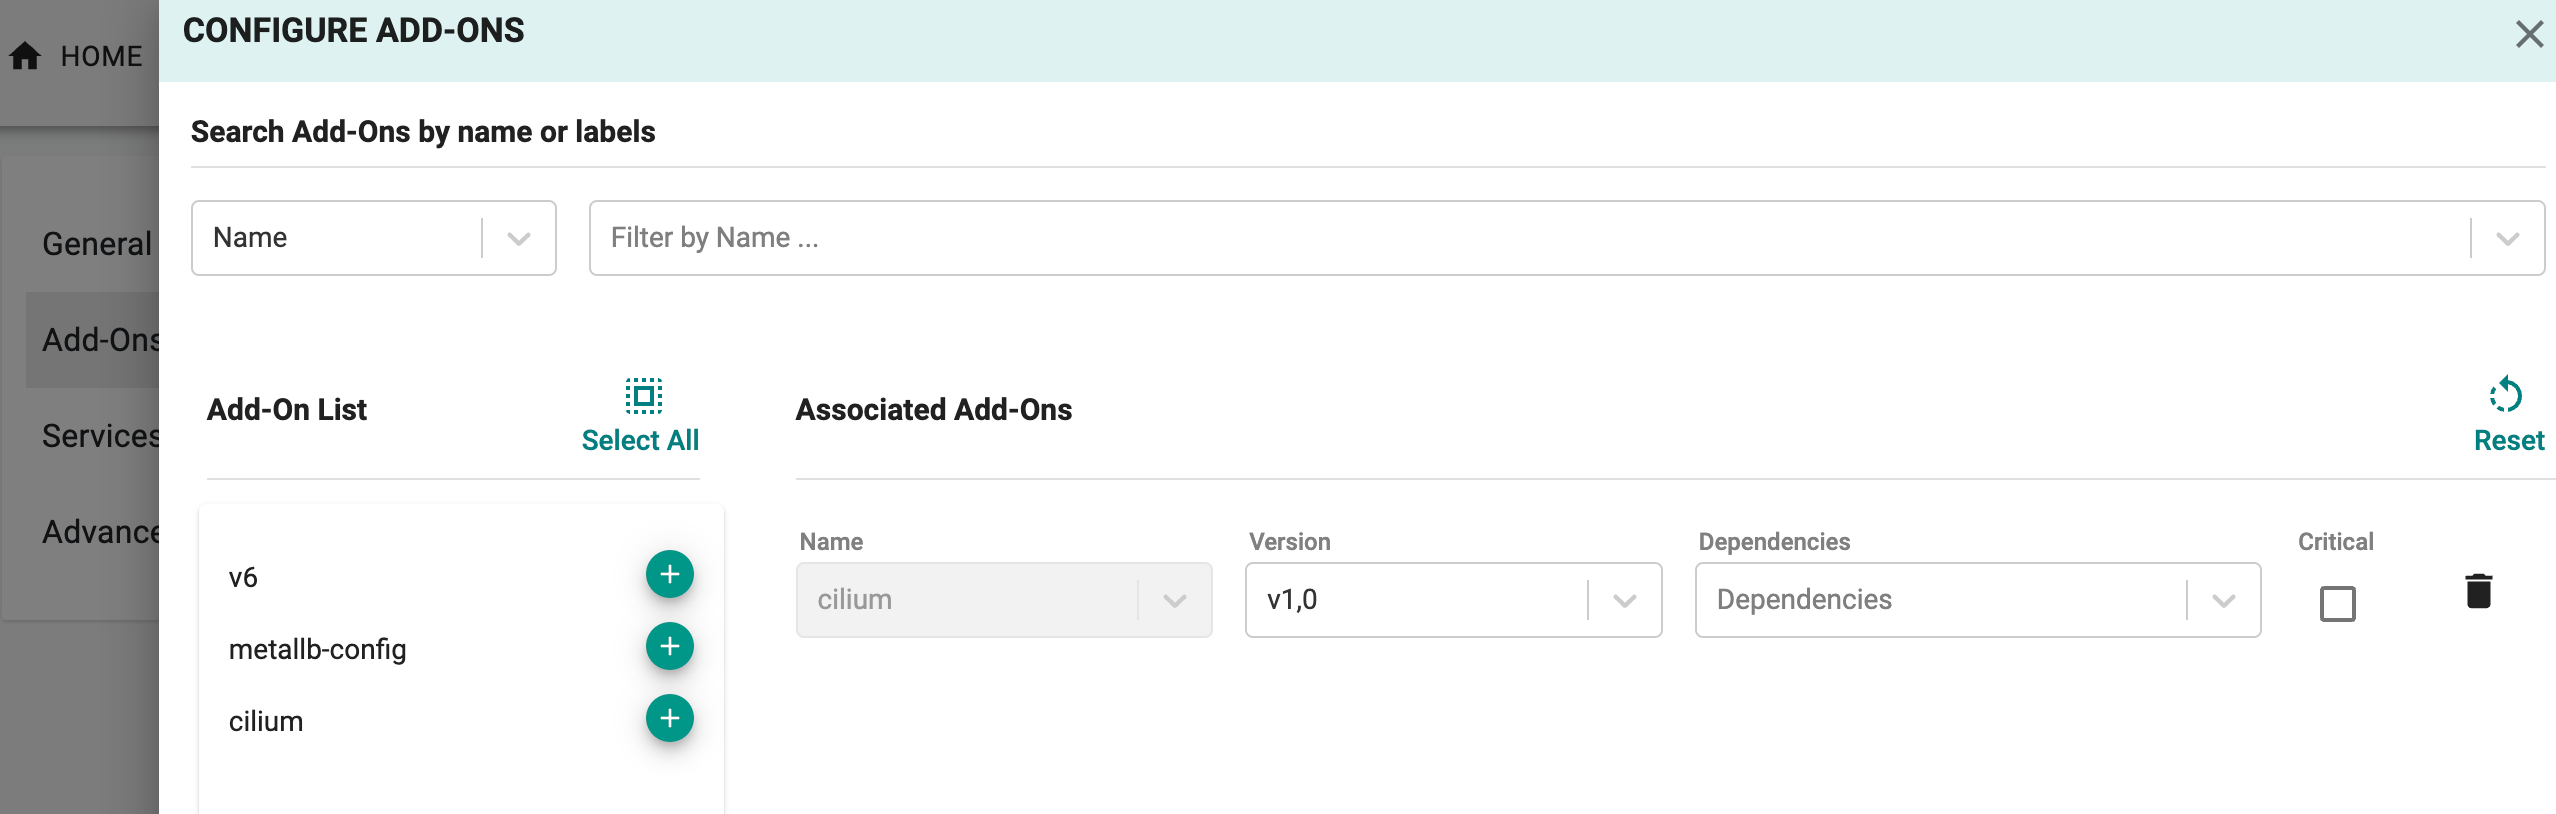Image resolution: width=2556 pixels, height=814 pixels.
Task: Click the Select All dotted-square icon
Action: coord(643,396)
